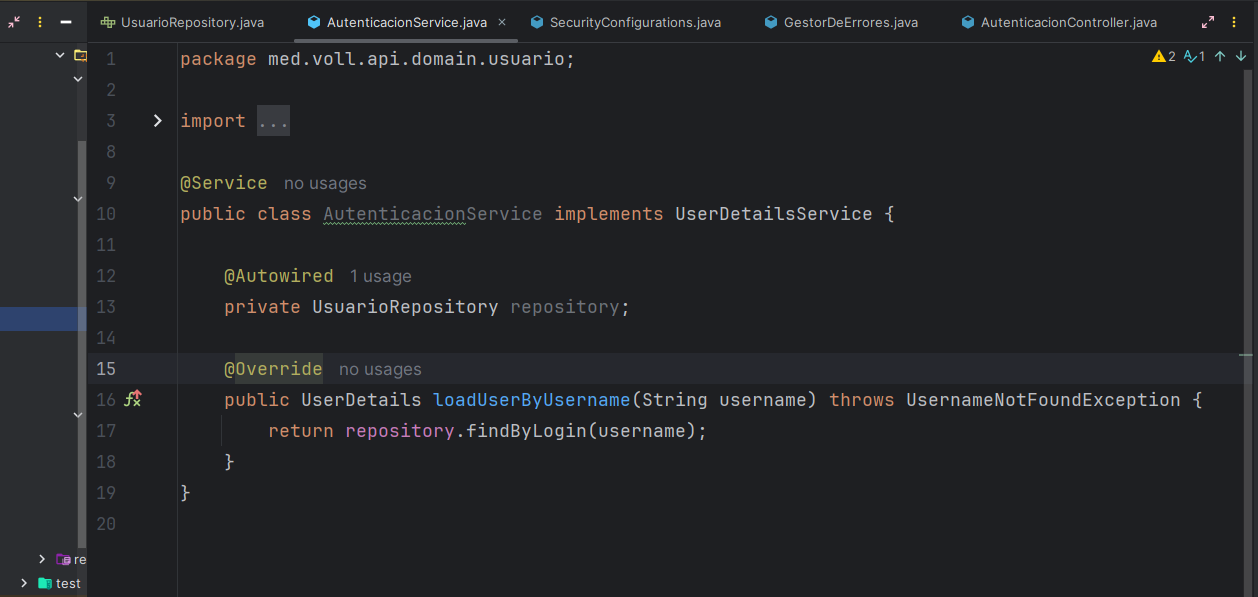Click 'String username' parameter on line 16
The height and width of the screenshot is (597, 1258).
point(724,400)
